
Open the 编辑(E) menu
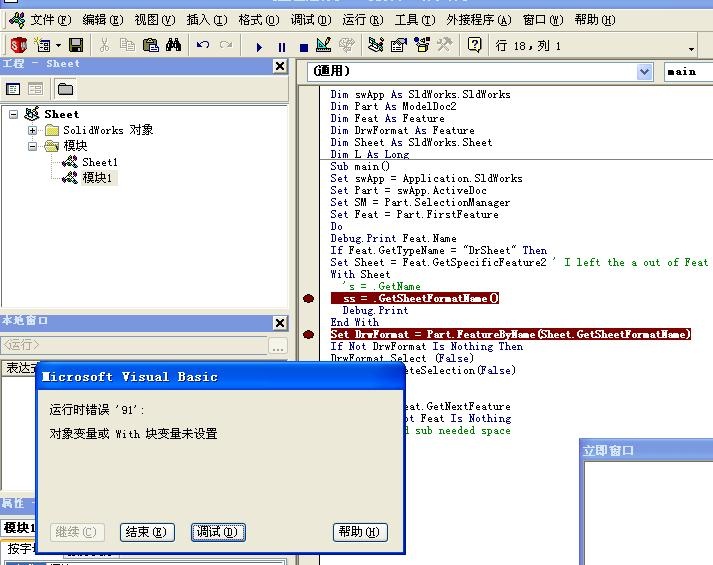pyautogui.click(x=103, y=20)
